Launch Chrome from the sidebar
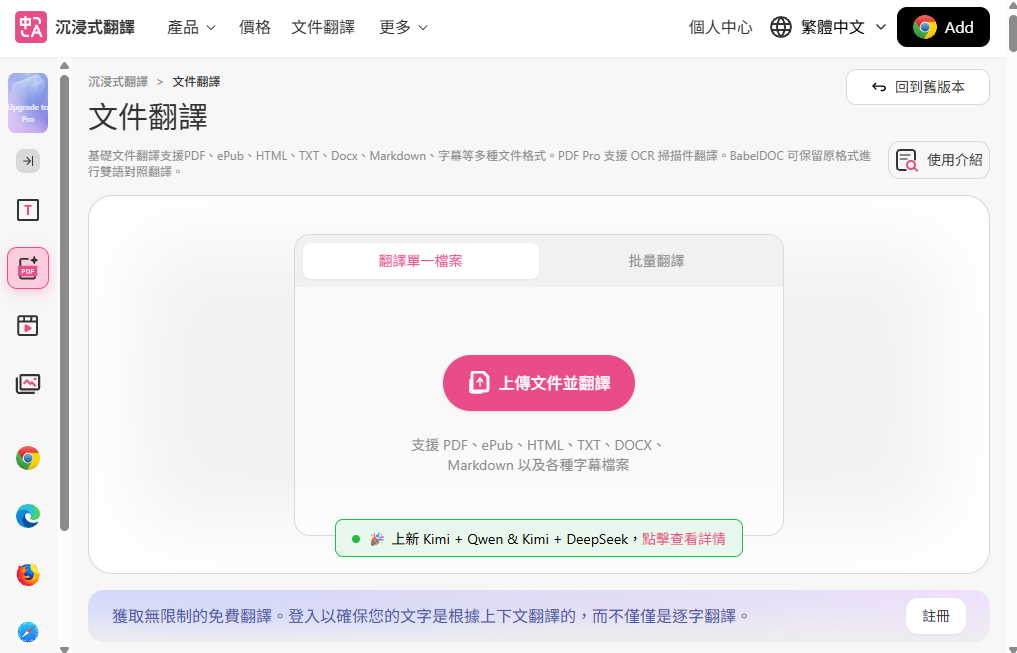 tap(27, 458)
